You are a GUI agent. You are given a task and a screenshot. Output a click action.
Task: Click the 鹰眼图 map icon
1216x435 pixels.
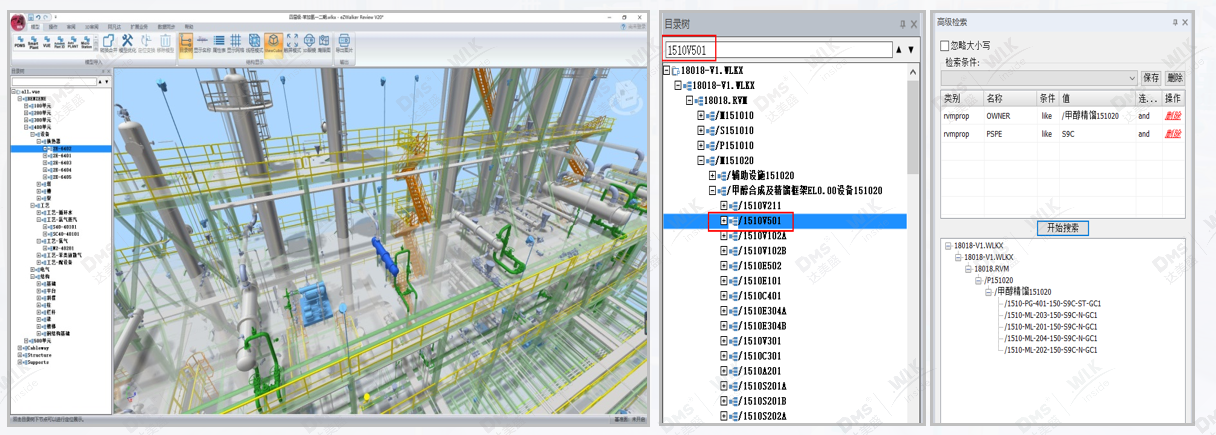[x=324, y=42]
